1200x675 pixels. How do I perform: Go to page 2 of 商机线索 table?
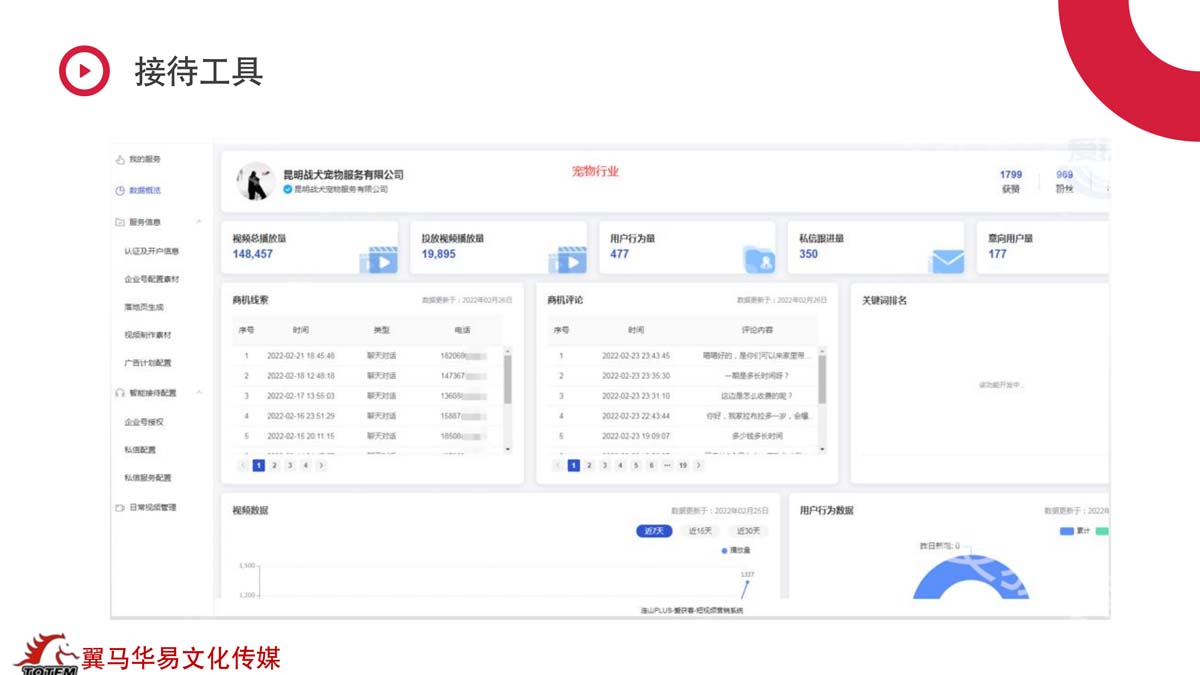(274, 466)
